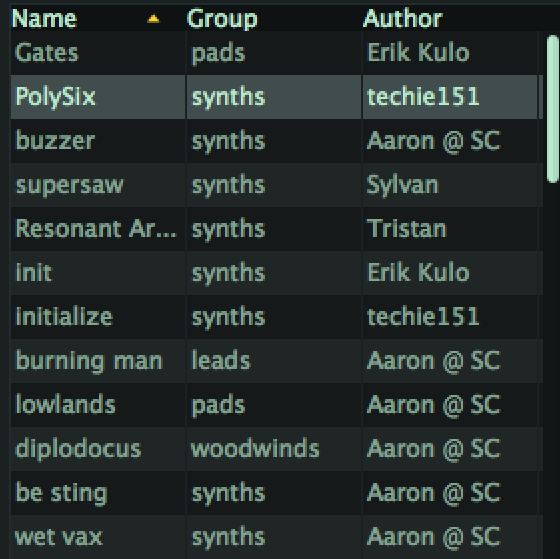Click author Sylvan in supersaw row
The height and width of the screenshot is (559, 560).
click(x=402, y=185)
